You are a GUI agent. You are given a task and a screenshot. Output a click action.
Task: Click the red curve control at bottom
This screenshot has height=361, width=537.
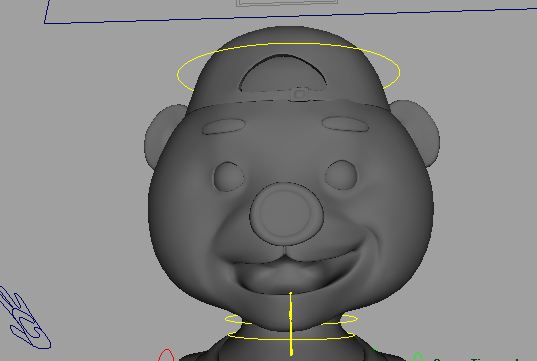click(166, 355)
